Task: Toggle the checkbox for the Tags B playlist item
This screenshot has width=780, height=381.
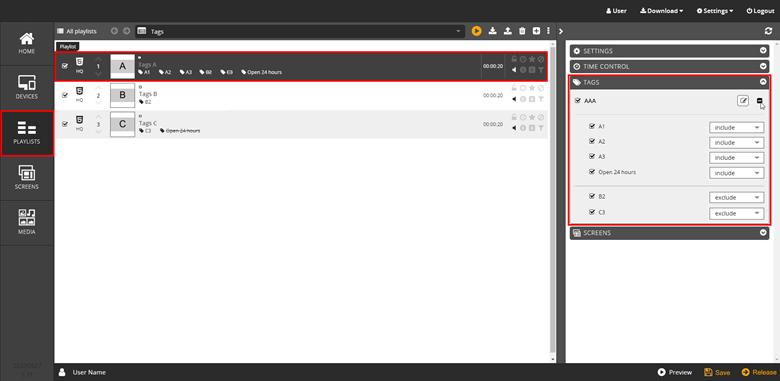Action: click(x=65, y=95)
